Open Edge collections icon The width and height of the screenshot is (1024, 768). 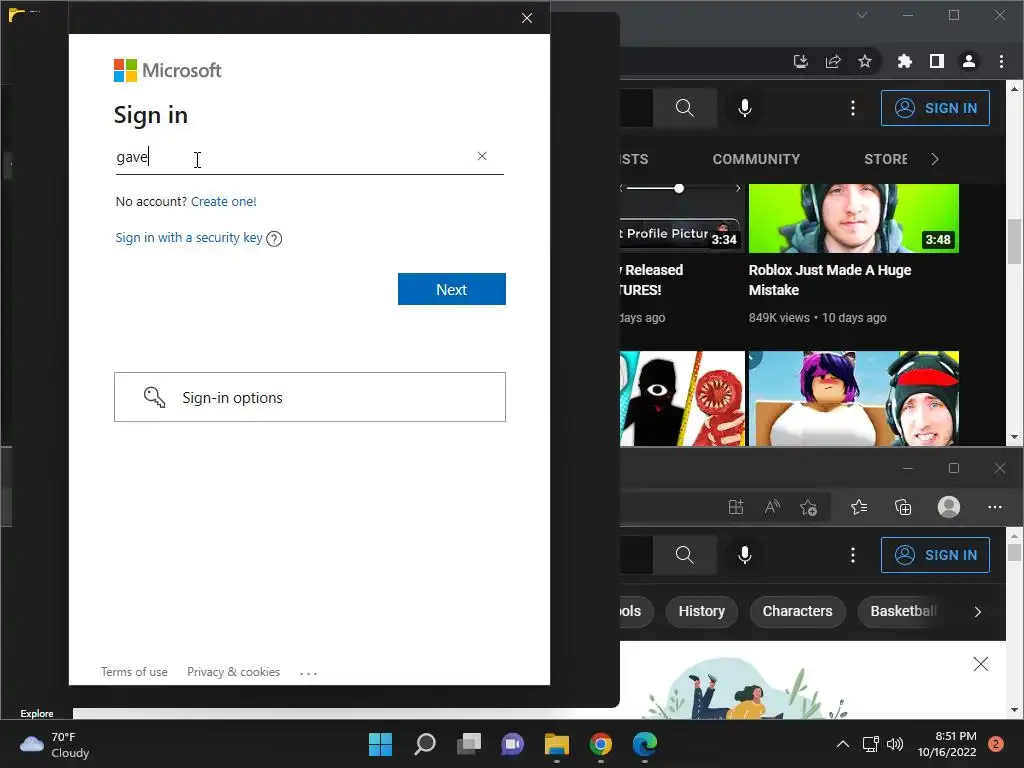tap(903, 507)
